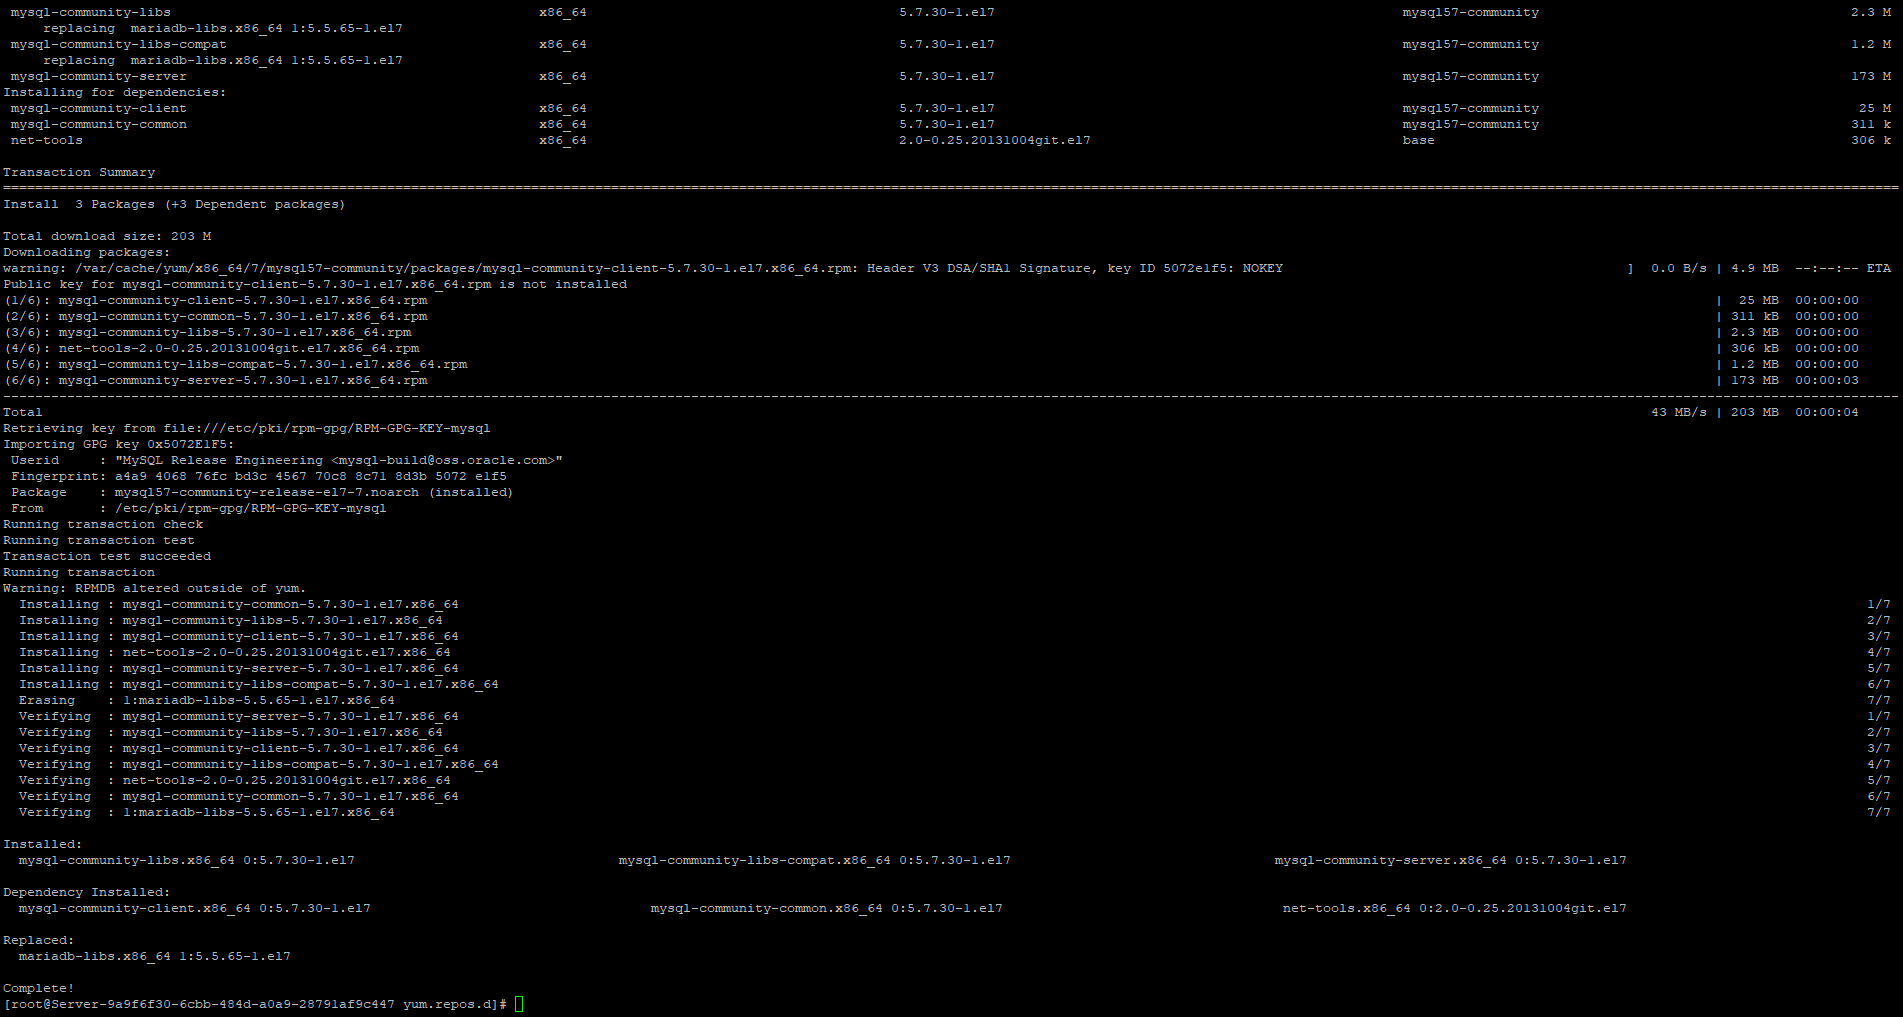This screenshot has width=1903, height=1017.
Task: Select the "Complete!" status line
Action: [39, 988]
